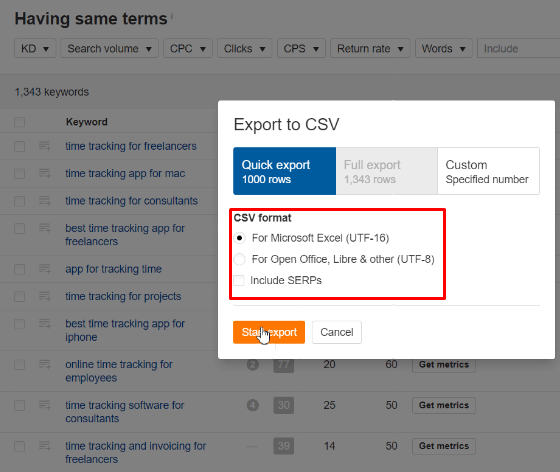Add 'time tracking for freelancers' to list icon
Viewport: 560px width, 472px height.
tap(45, 146)
